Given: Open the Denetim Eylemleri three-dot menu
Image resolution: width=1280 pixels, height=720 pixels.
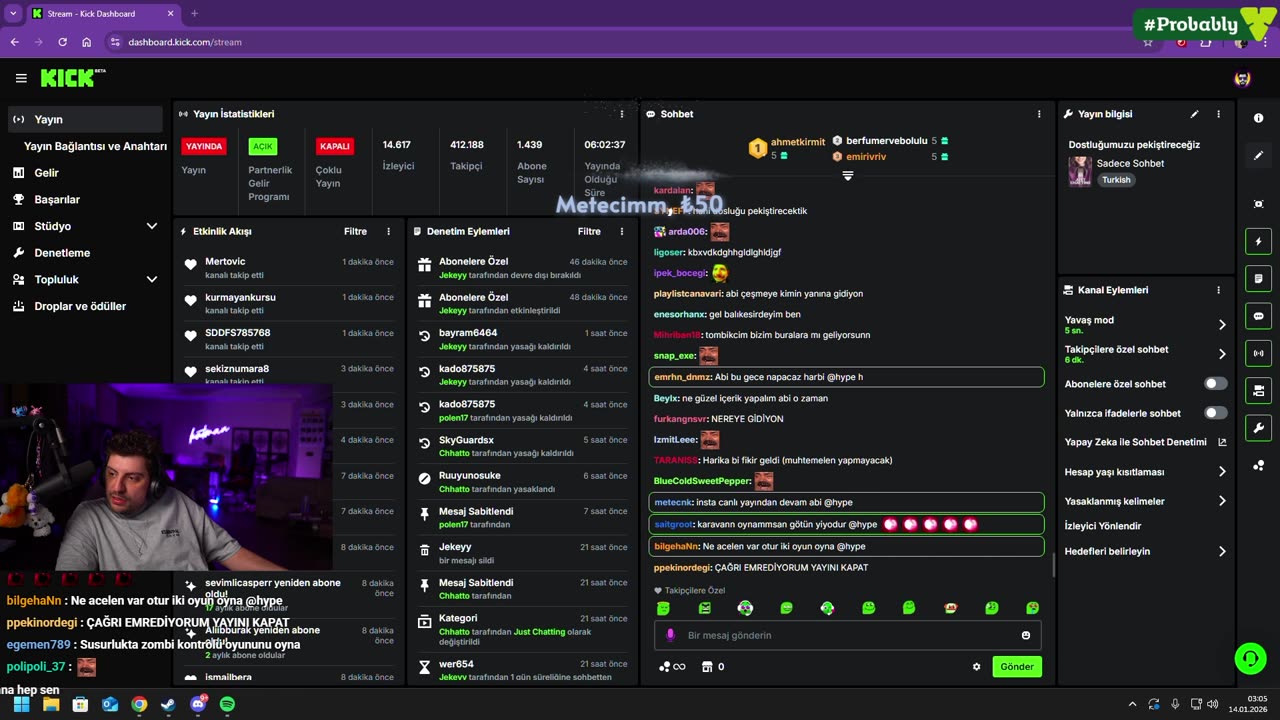Looking at the screenshot, I should (622, 231).
